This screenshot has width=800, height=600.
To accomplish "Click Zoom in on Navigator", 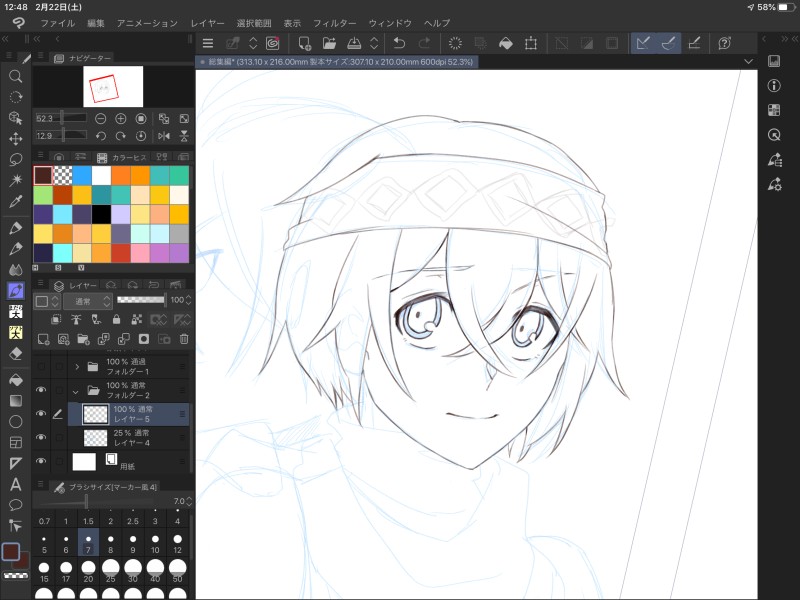I will [x=121, y=119].
